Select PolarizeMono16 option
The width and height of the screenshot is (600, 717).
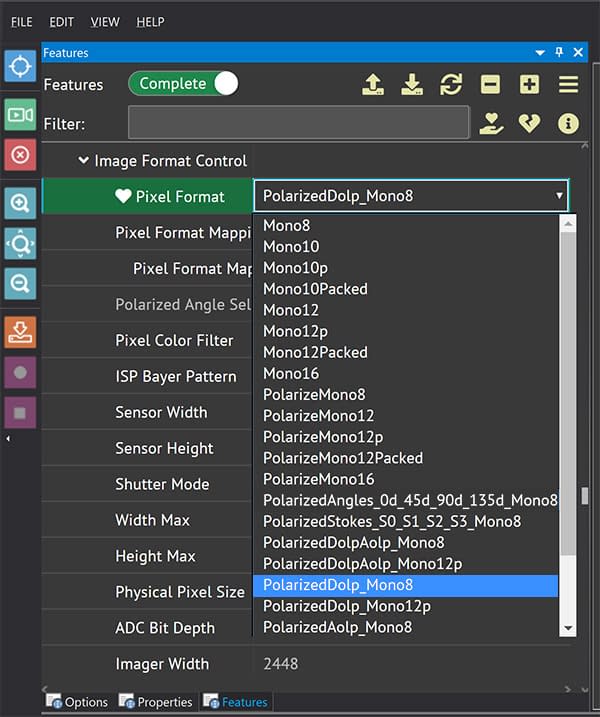(406, 479)
